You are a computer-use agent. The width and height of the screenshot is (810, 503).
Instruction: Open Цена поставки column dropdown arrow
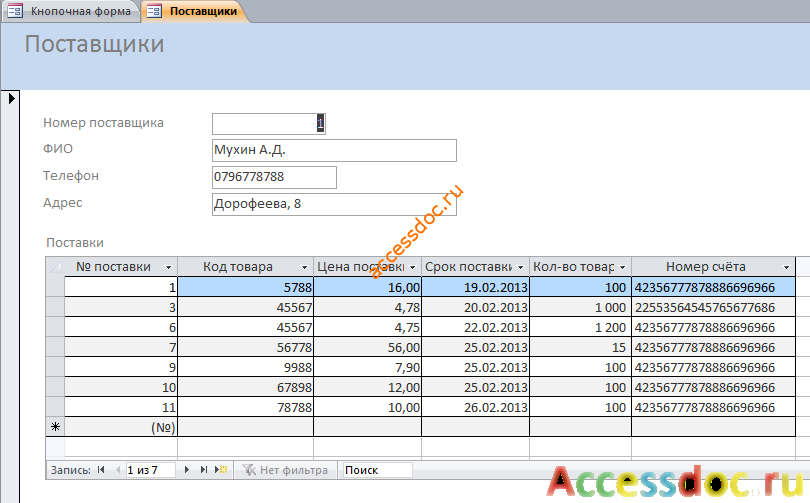click(x=412, y=268)
